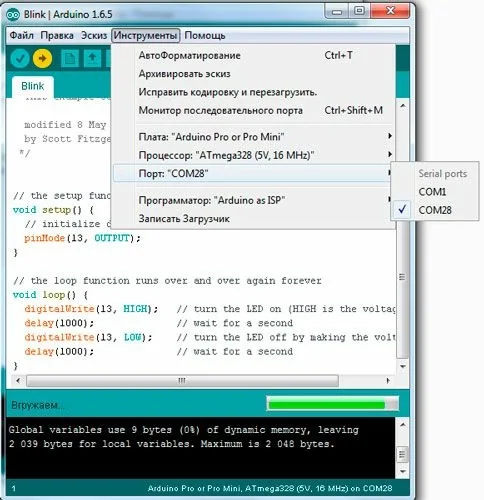The width and height of the screenshot is (484, 500).
Task: Open Монитор последовательного порта
Action: (x=253, y=110)
